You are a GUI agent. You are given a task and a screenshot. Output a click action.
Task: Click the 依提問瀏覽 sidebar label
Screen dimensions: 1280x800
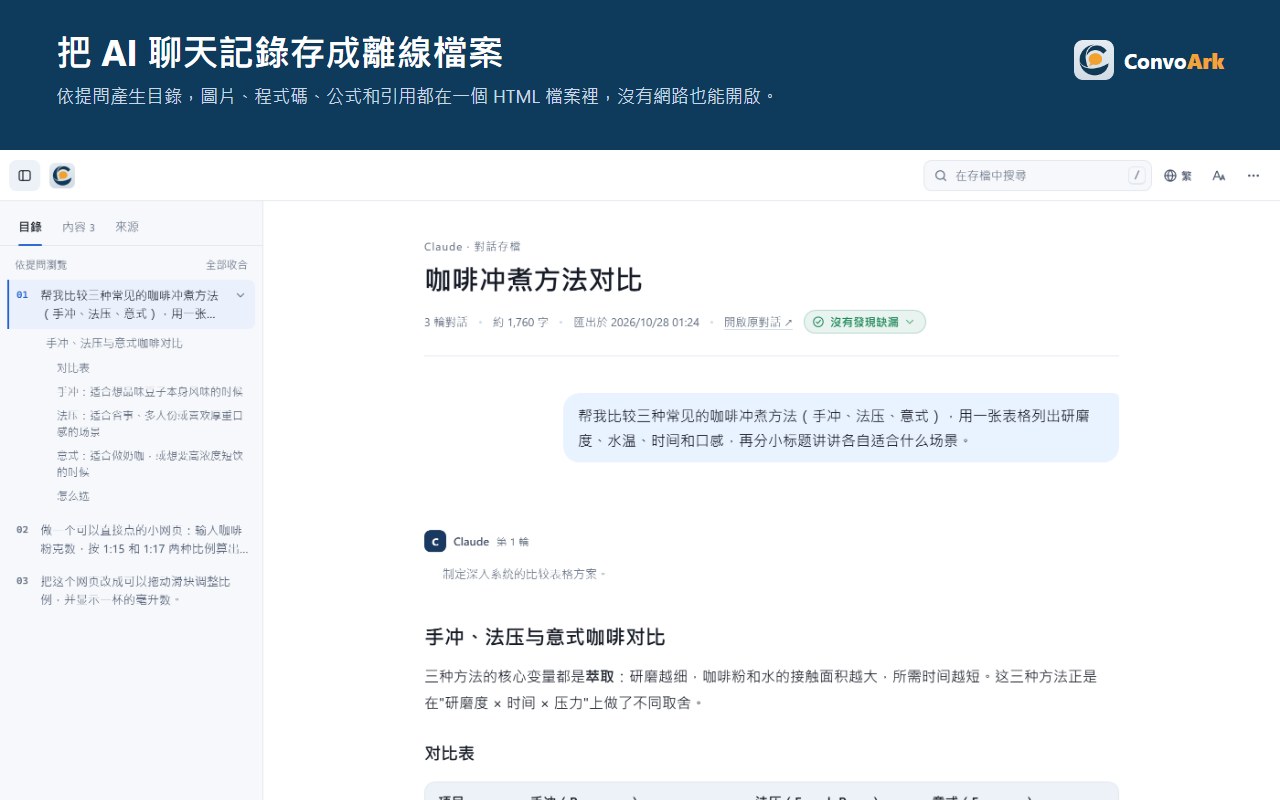tap(41, 265)
